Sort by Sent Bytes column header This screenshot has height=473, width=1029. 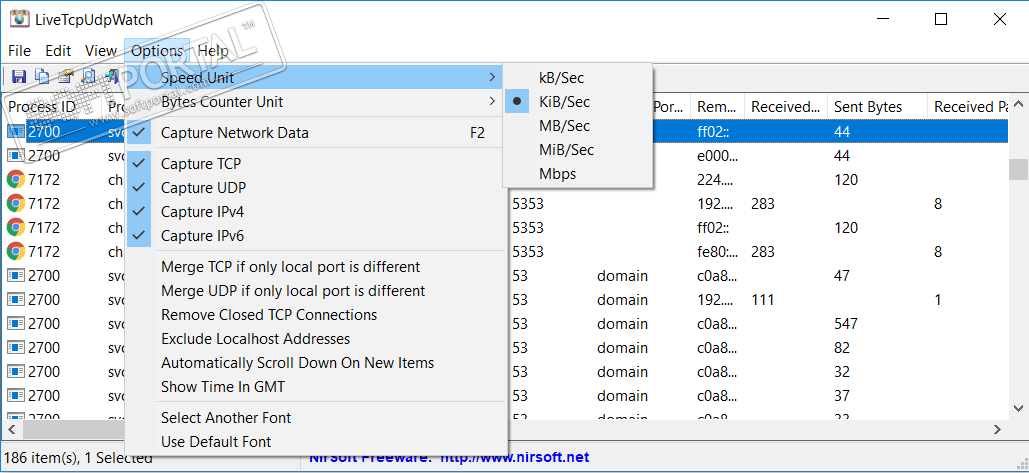click(877, 107)
